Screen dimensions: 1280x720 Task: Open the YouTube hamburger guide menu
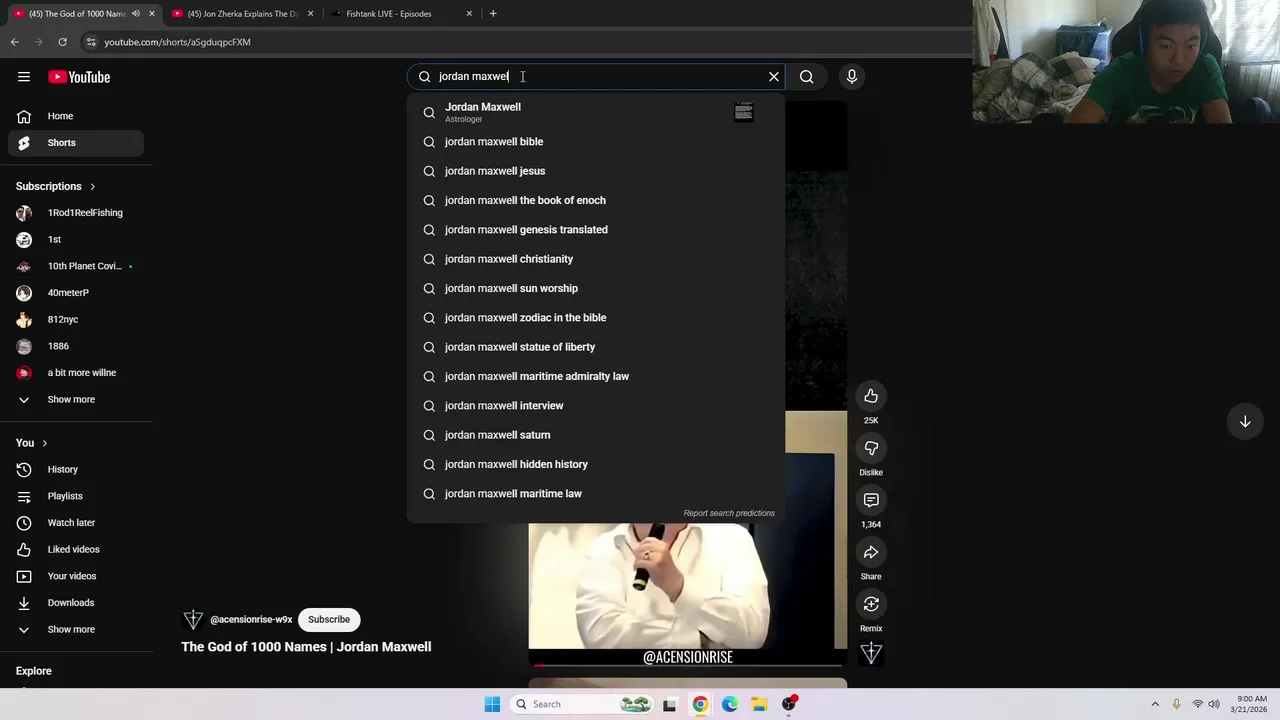click(x=23, y=77)
